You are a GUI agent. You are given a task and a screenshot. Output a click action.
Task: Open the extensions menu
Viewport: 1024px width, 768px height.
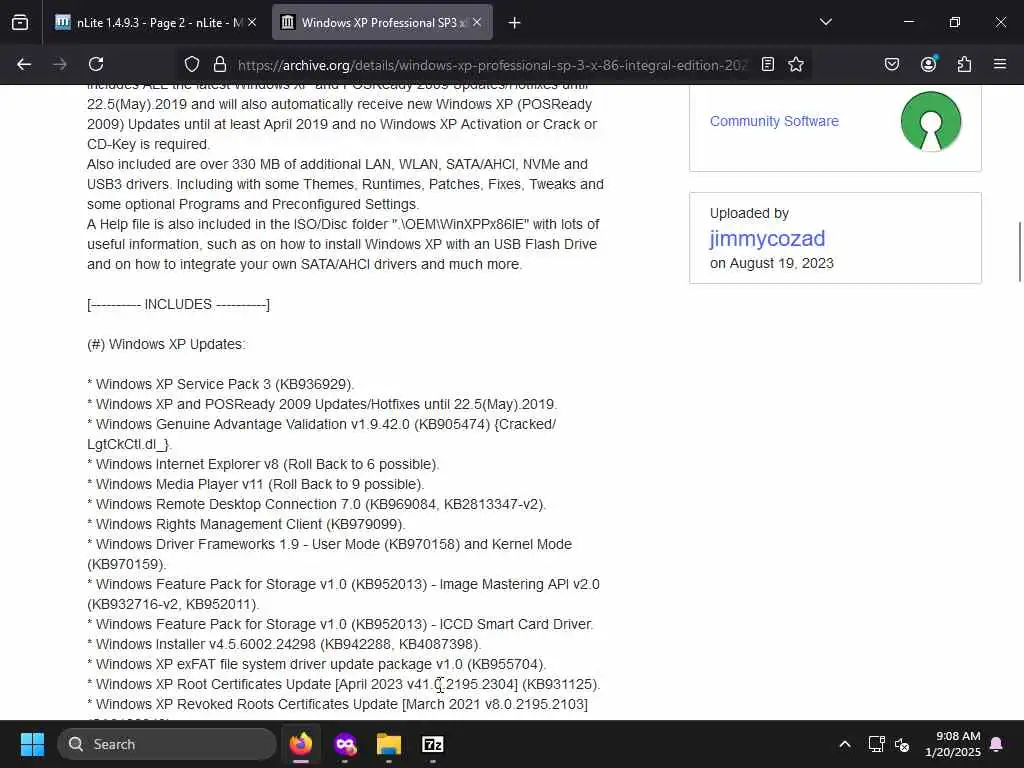[x=965, y=64]
